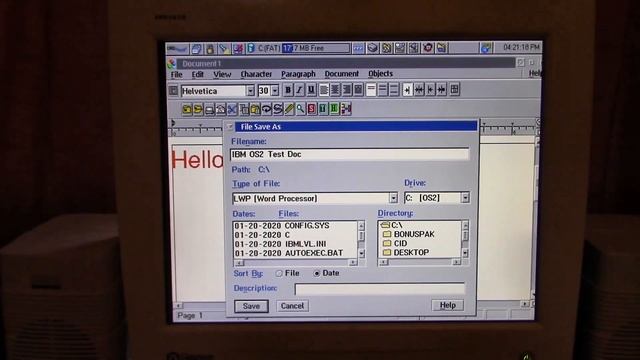Click the highlighted left tab-stop icon
640x360 pixels.
click(x=407, y=89)
